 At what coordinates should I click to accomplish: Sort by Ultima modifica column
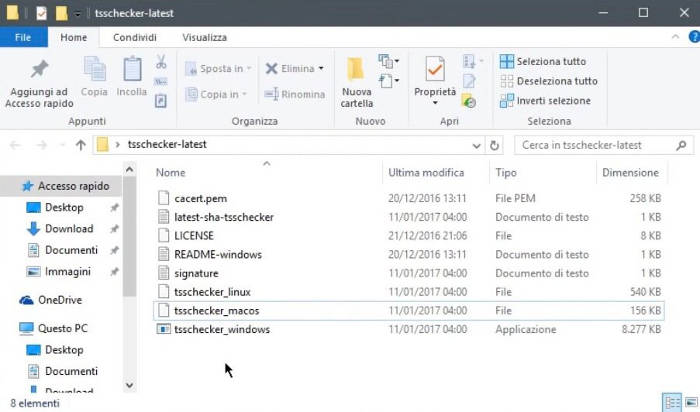(426, 173)
